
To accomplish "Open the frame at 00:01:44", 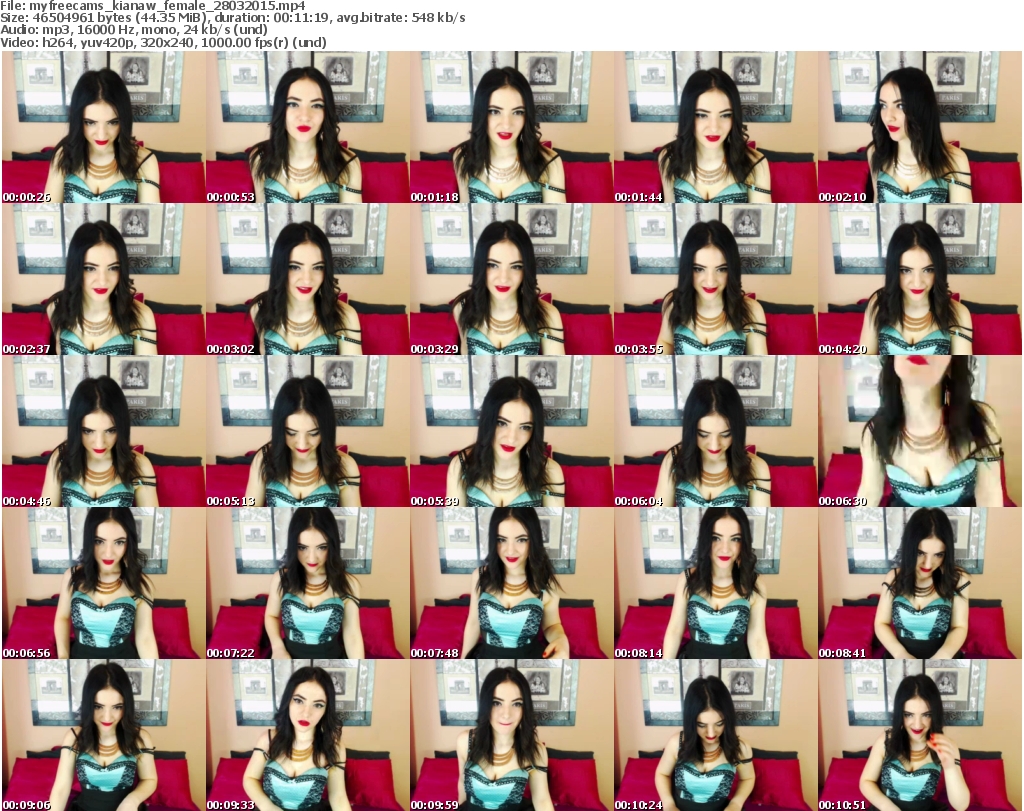I will click(x=715, y=127).
